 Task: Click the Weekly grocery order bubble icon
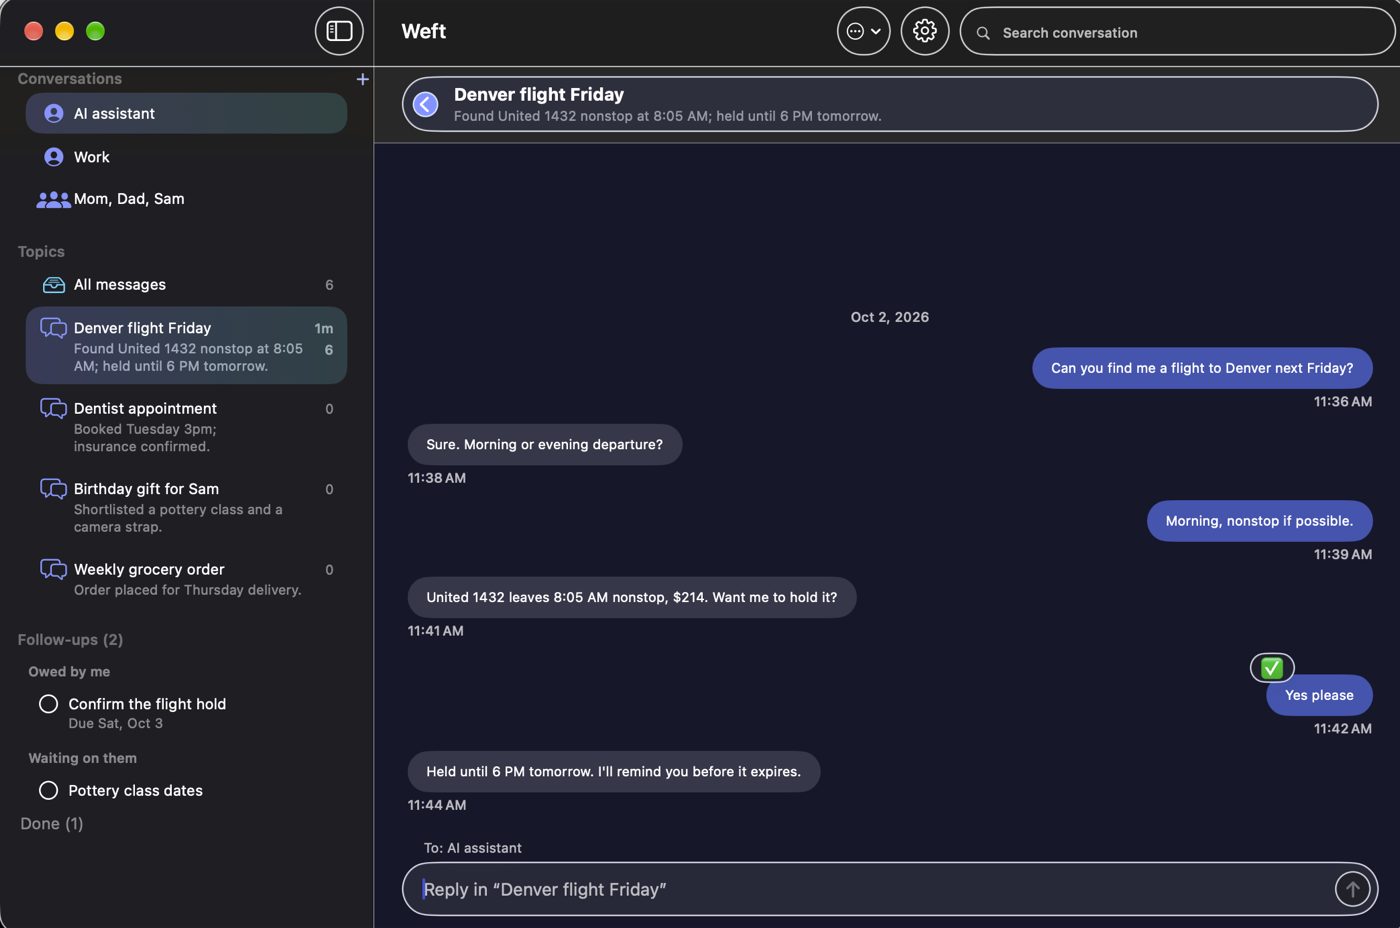[53, 569]
